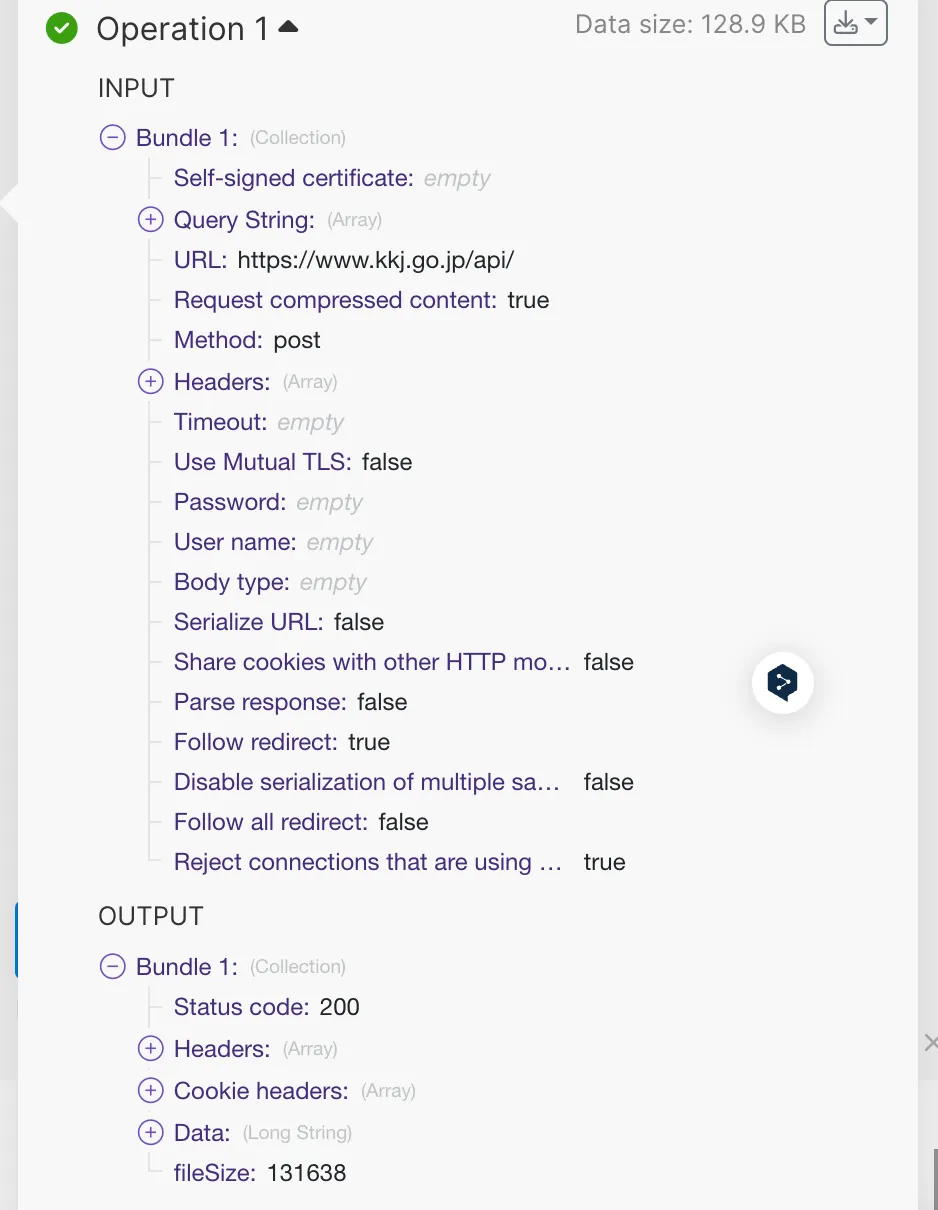The image size is (938, 1210).
Task: Expand the Query String array
Action: [150, 220]
